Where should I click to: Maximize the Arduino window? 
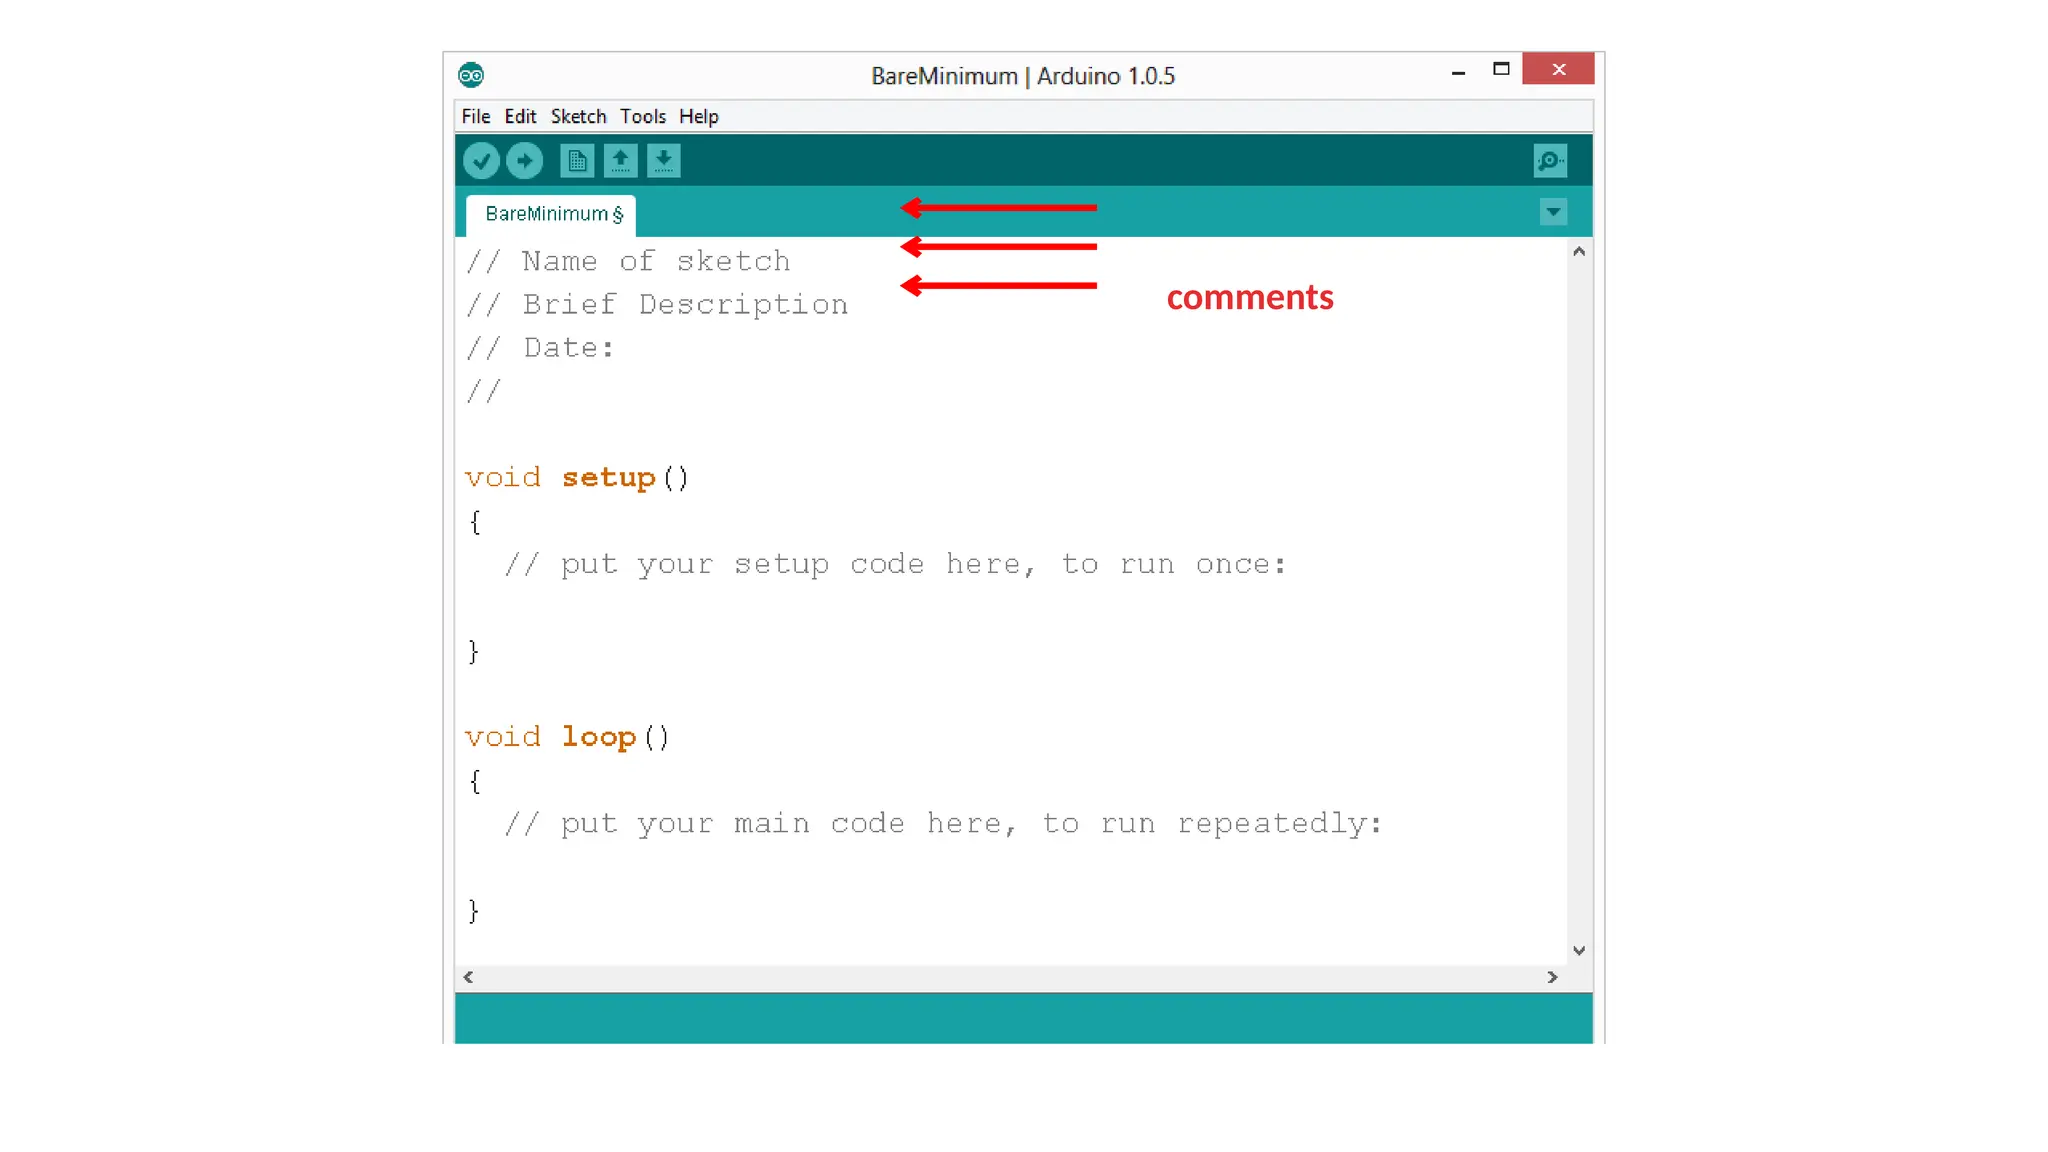click(x=1501, y=69)
